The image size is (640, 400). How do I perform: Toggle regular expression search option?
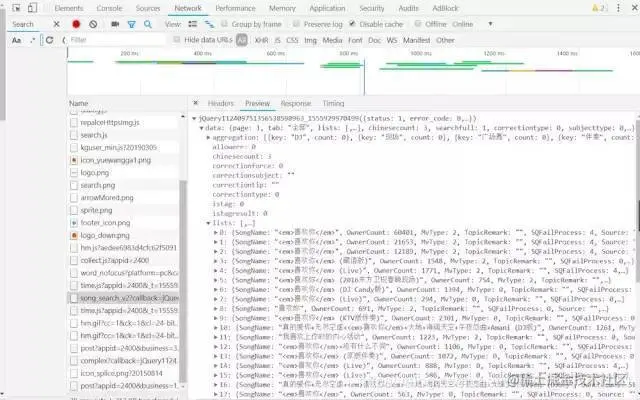[x=33, y=40]
